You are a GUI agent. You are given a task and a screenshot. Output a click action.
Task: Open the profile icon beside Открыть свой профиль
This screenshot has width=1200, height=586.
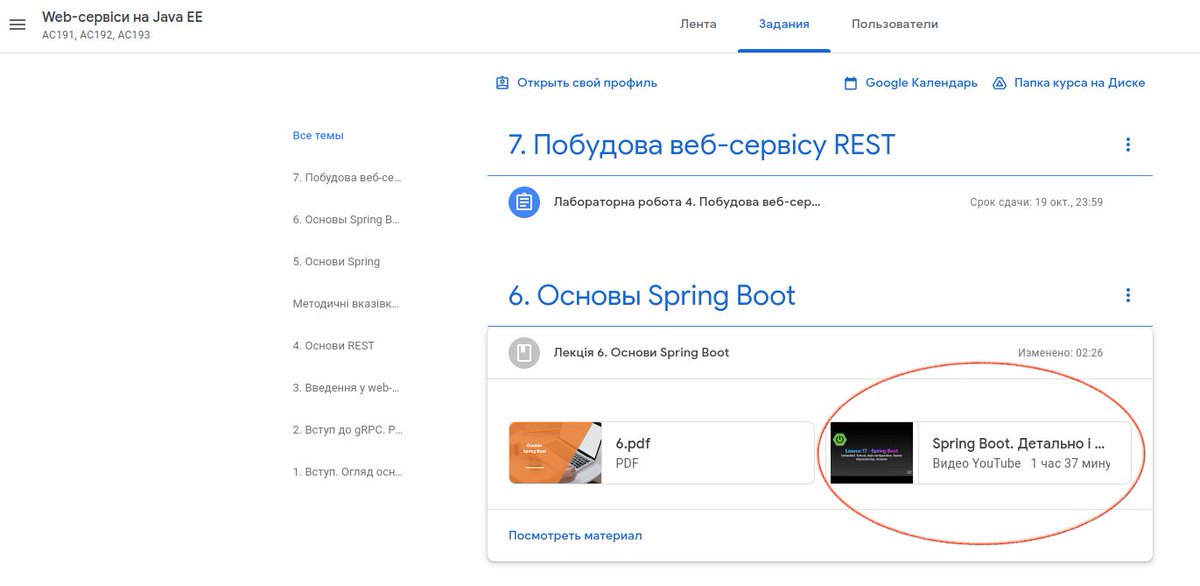pos(503,83)
